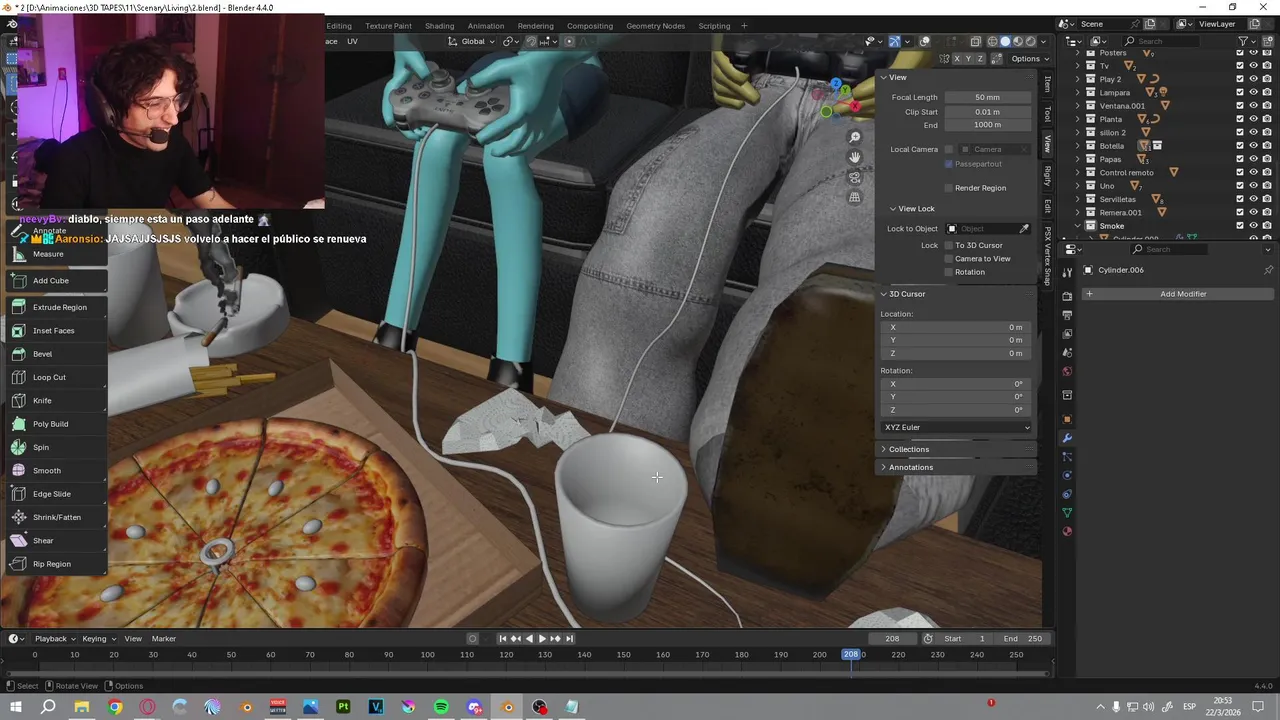Open the Scripting workspace tab
Viewport: 1280px width, 720px height.
[x=714, y=26]
